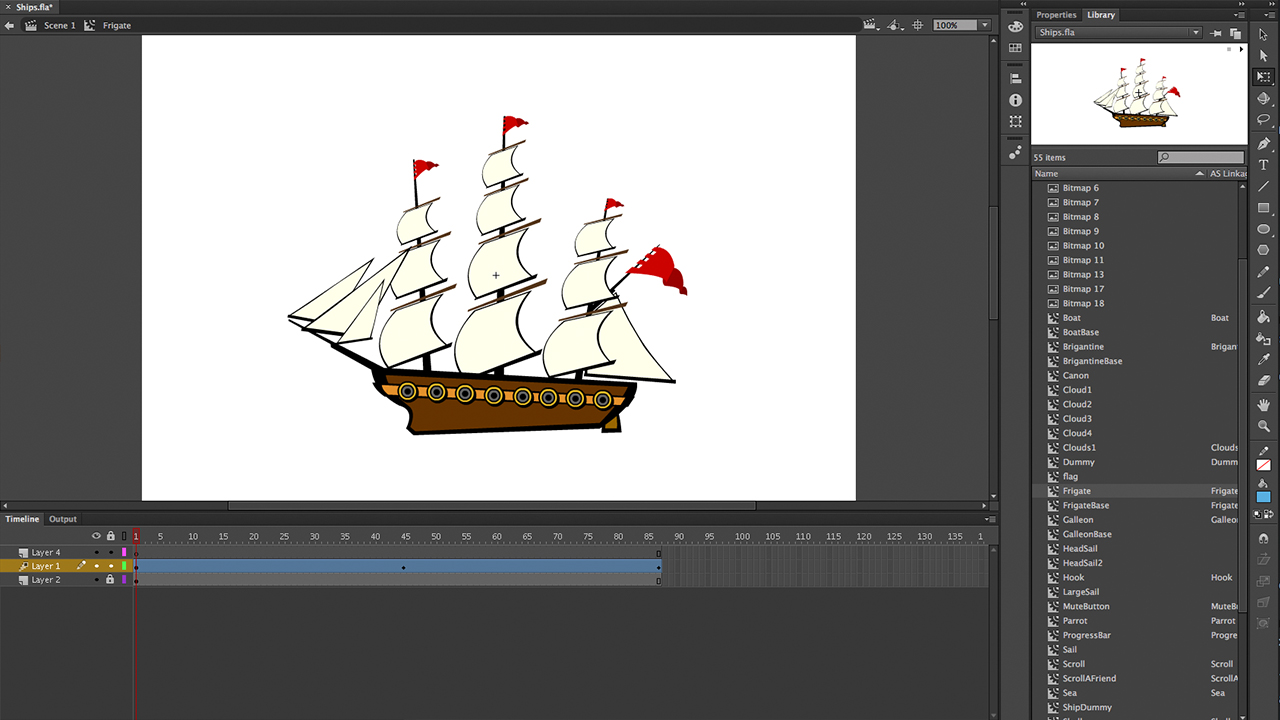Toggle library sort order arrow
1280x720 pixels.
pos(1200,173)
